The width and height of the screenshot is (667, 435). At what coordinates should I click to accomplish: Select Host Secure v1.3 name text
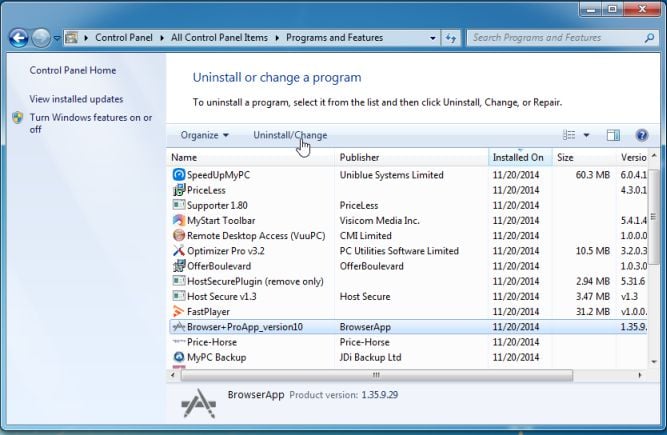point(222,296)
